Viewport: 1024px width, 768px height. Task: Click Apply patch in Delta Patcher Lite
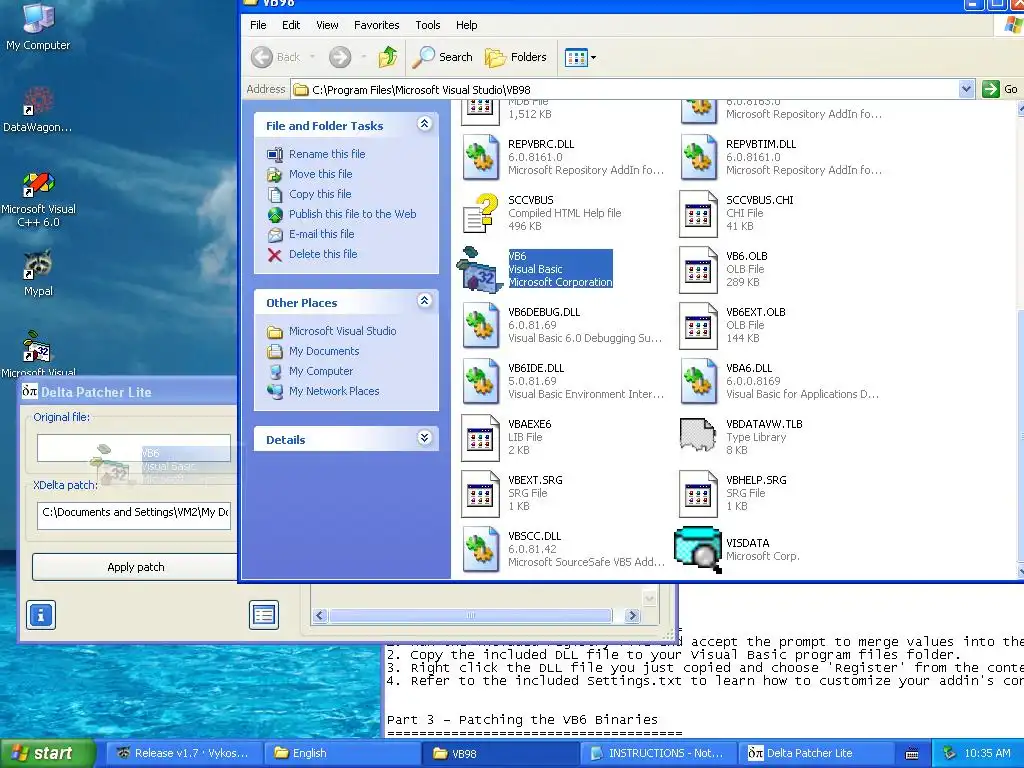pyautogui.click(x=135, y=567)
